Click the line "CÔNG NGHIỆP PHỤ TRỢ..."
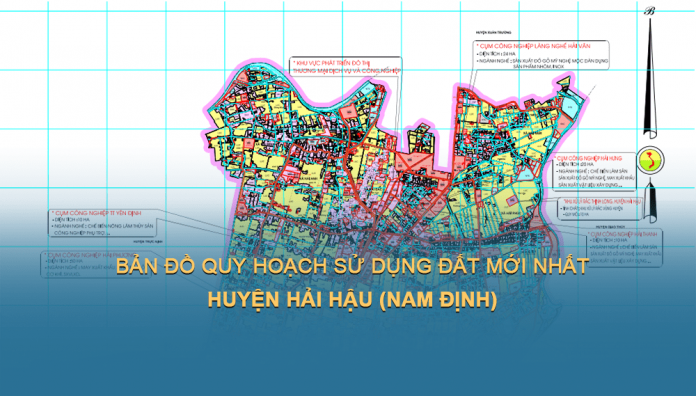 click(82, 233)
